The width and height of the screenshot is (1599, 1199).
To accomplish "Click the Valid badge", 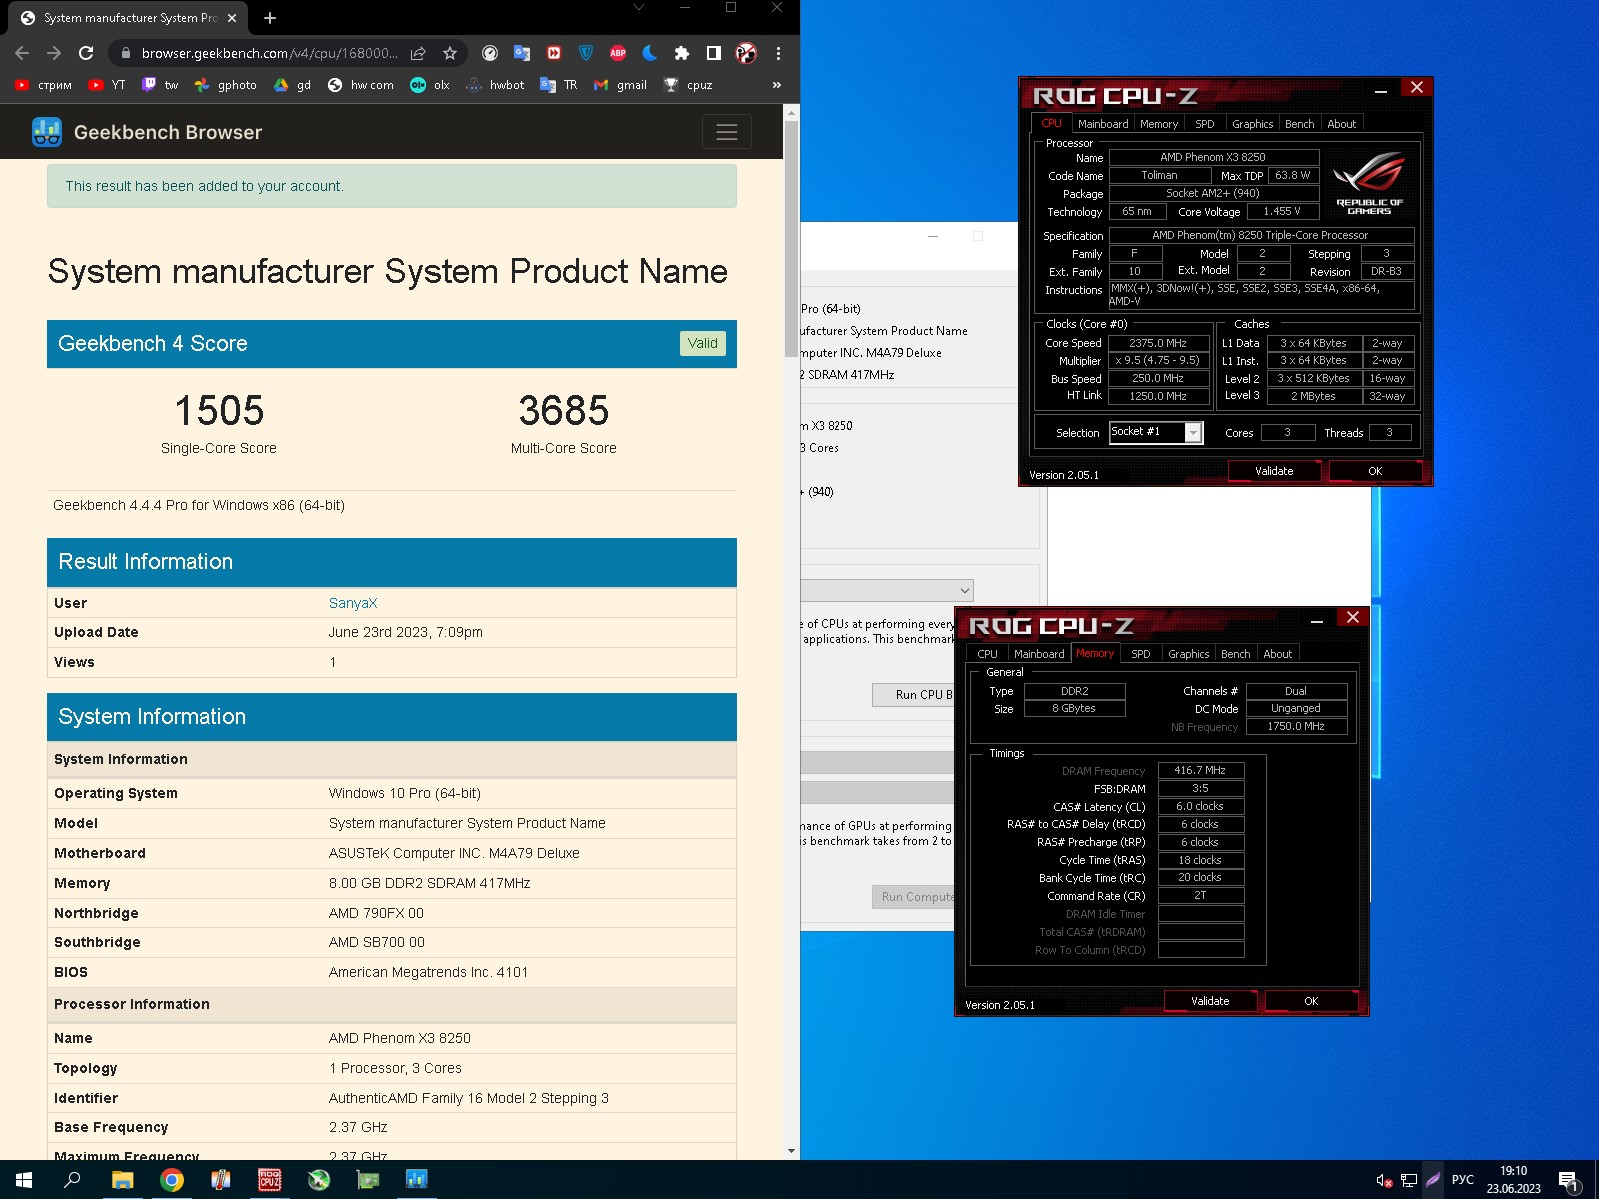I will pyautogui.click(x=703, y=343).
